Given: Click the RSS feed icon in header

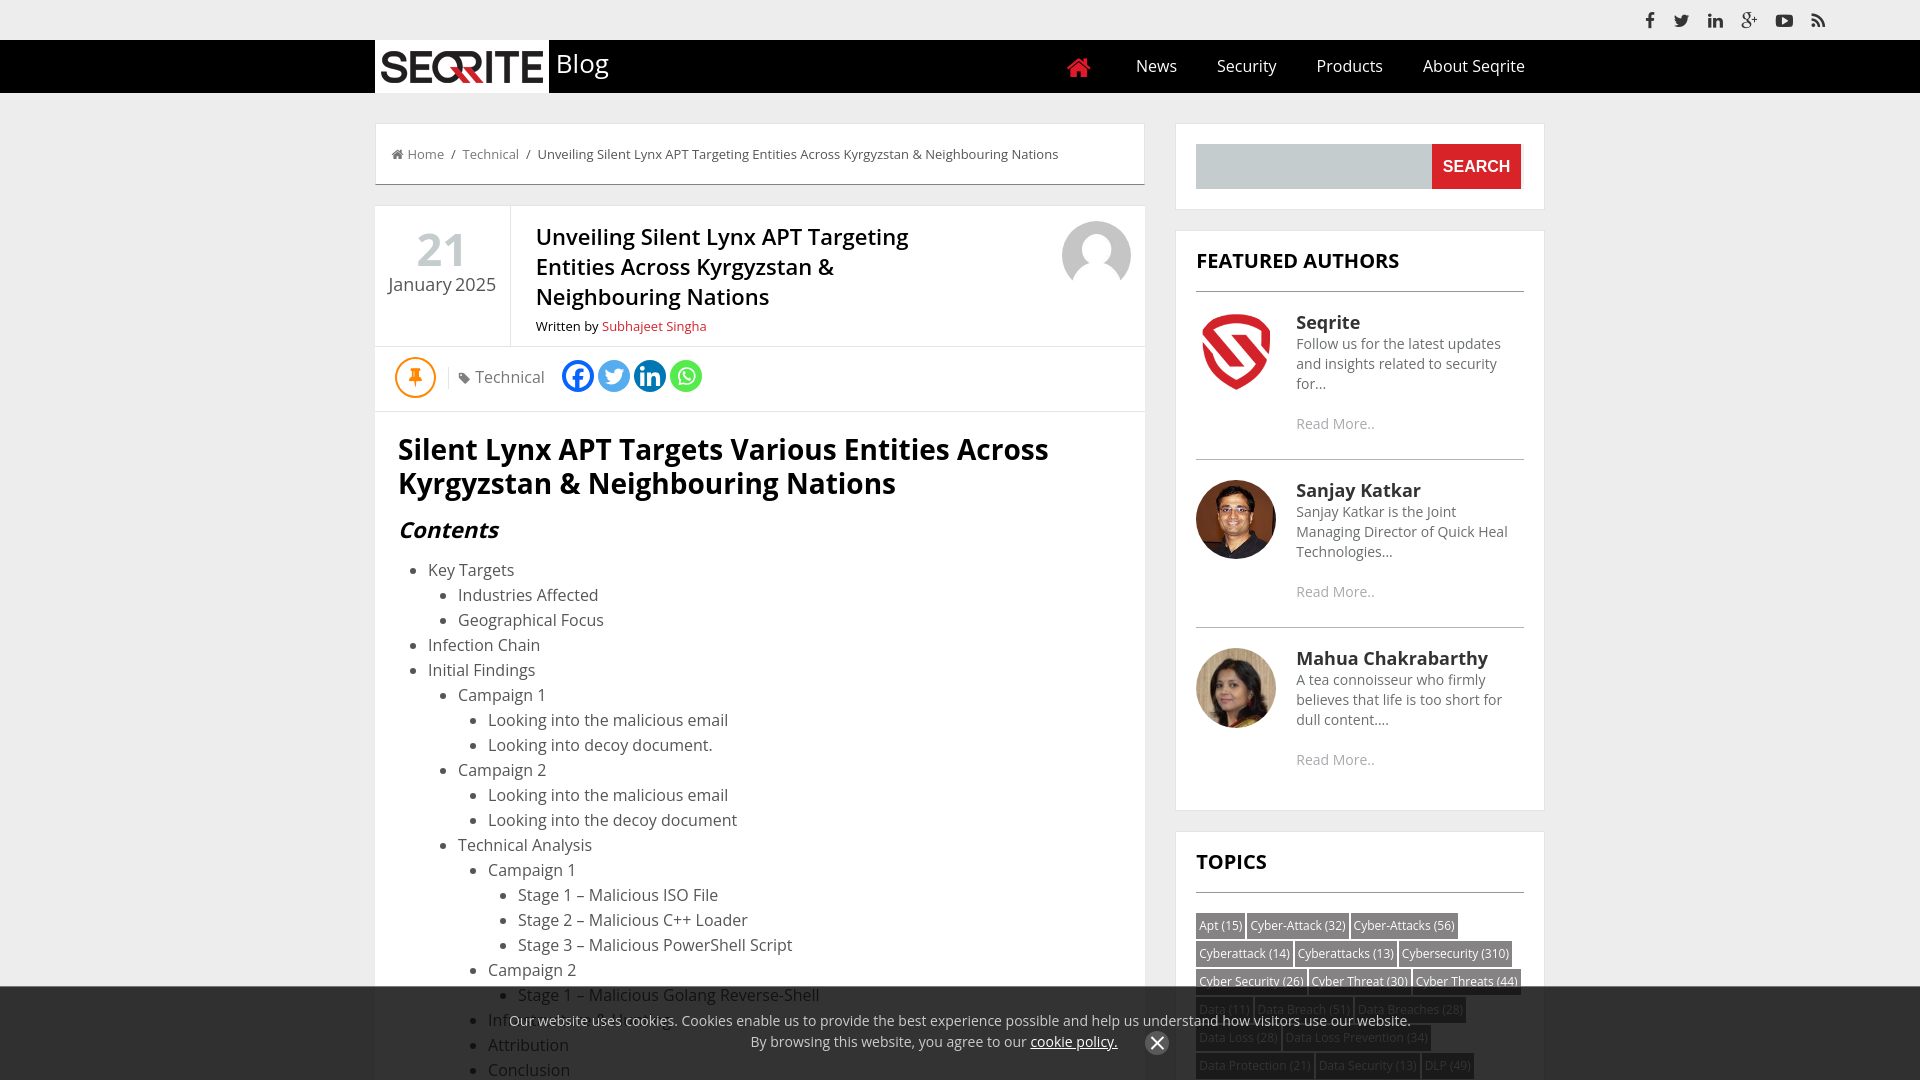Looking at the screenshot, I should point(1818,20).
